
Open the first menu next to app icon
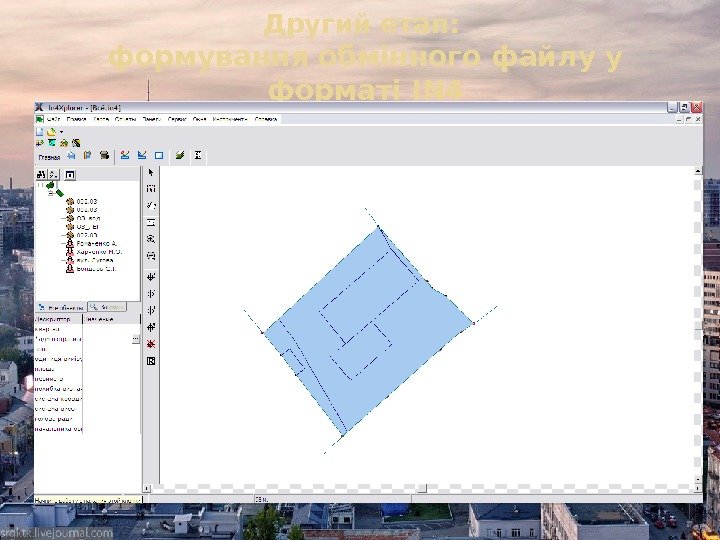[54, 119]
